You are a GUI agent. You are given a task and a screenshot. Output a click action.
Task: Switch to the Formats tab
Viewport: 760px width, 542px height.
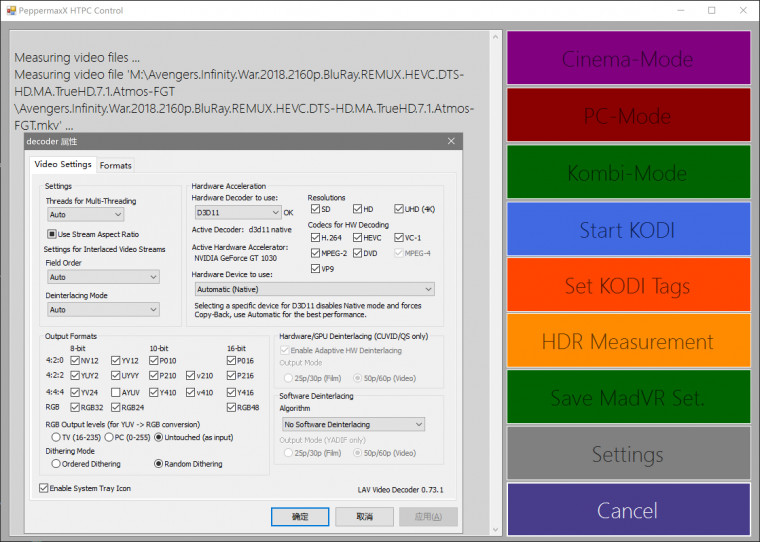(115, 165)
